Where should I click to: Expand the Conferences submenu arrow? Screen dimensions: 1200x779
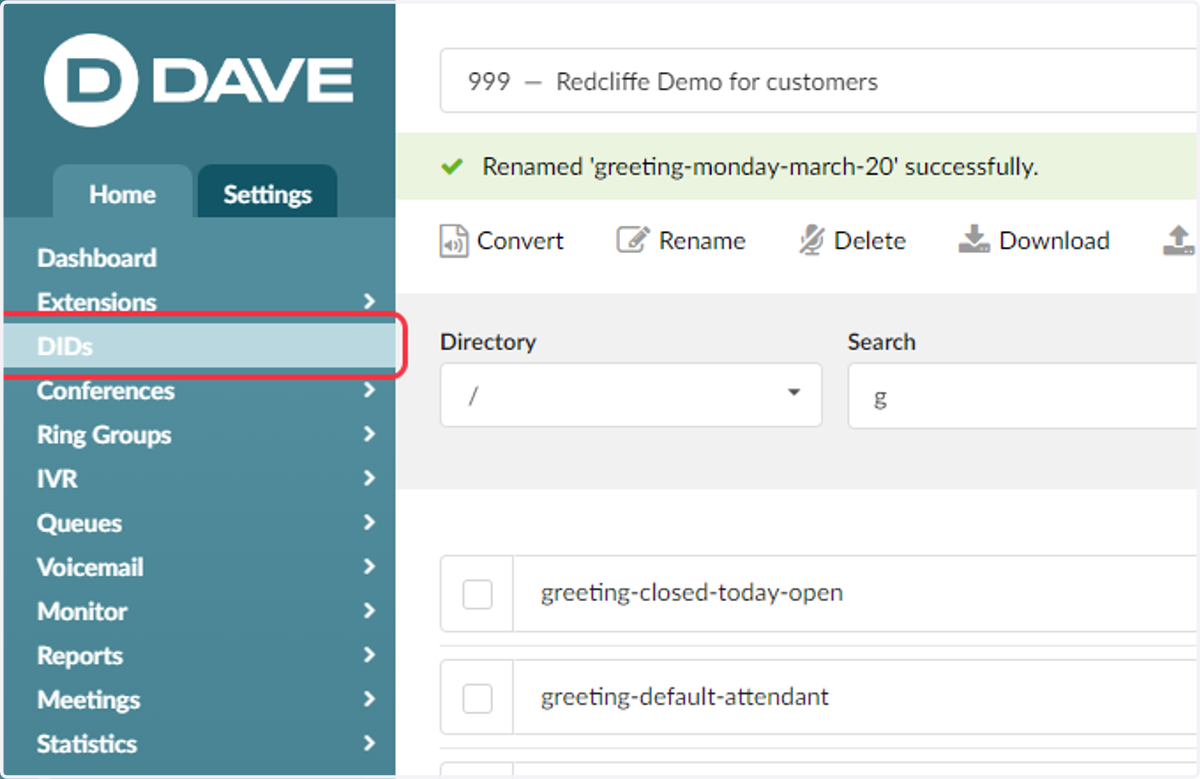click(369, 390)
